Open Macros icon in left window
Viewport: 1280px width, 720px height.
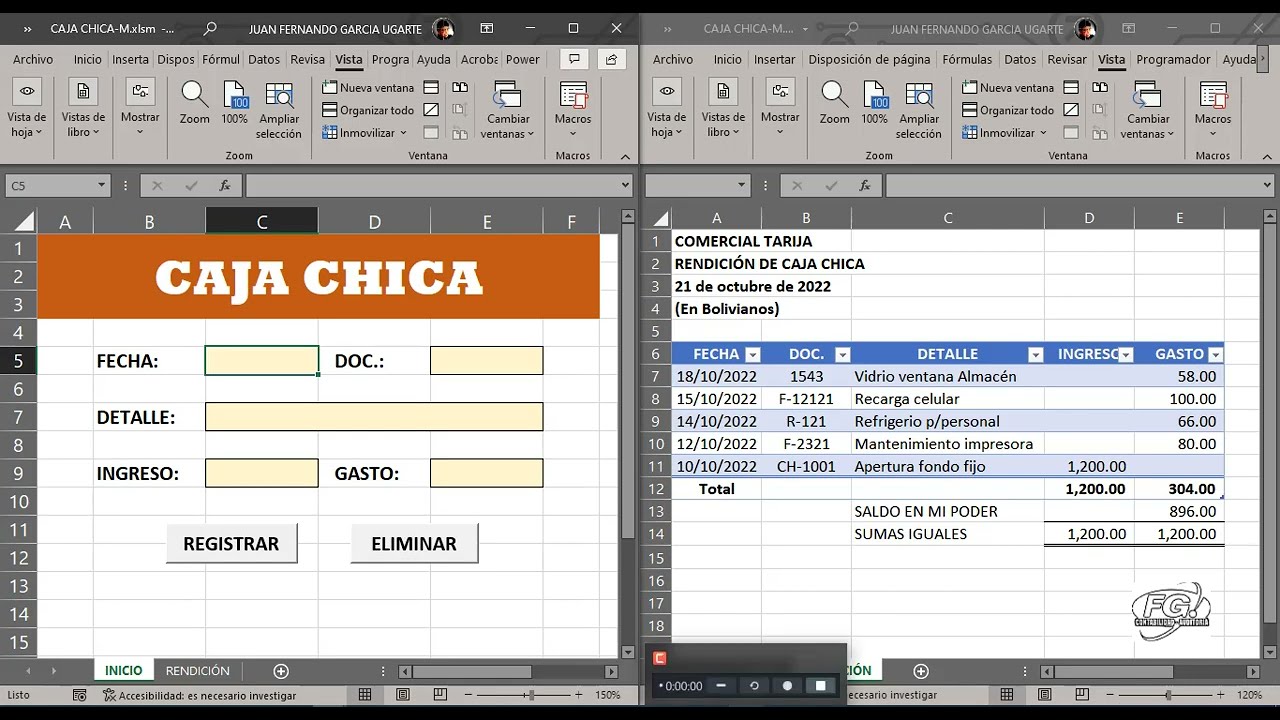(x=573, y=96)
